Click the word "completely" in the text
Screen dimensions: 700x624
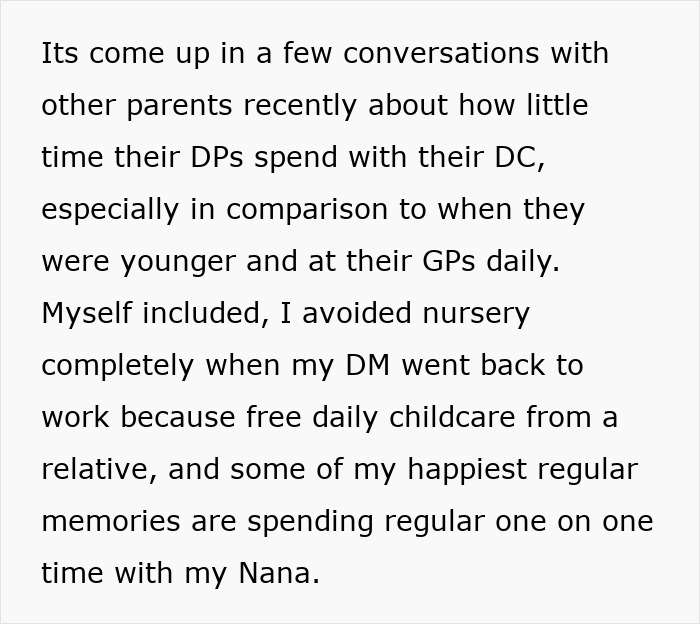tap(118, 366)
